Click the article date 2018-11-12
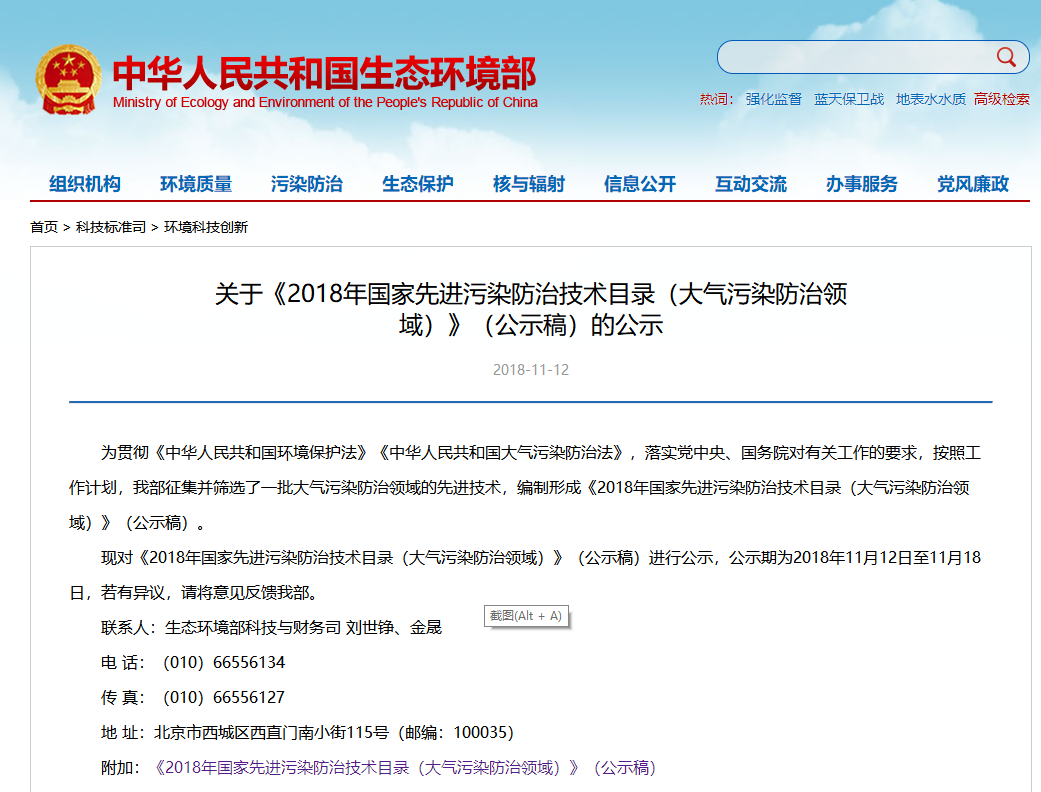Image resolution: width=1041 pixels, height=792 pixels. [x=531, y=370]
